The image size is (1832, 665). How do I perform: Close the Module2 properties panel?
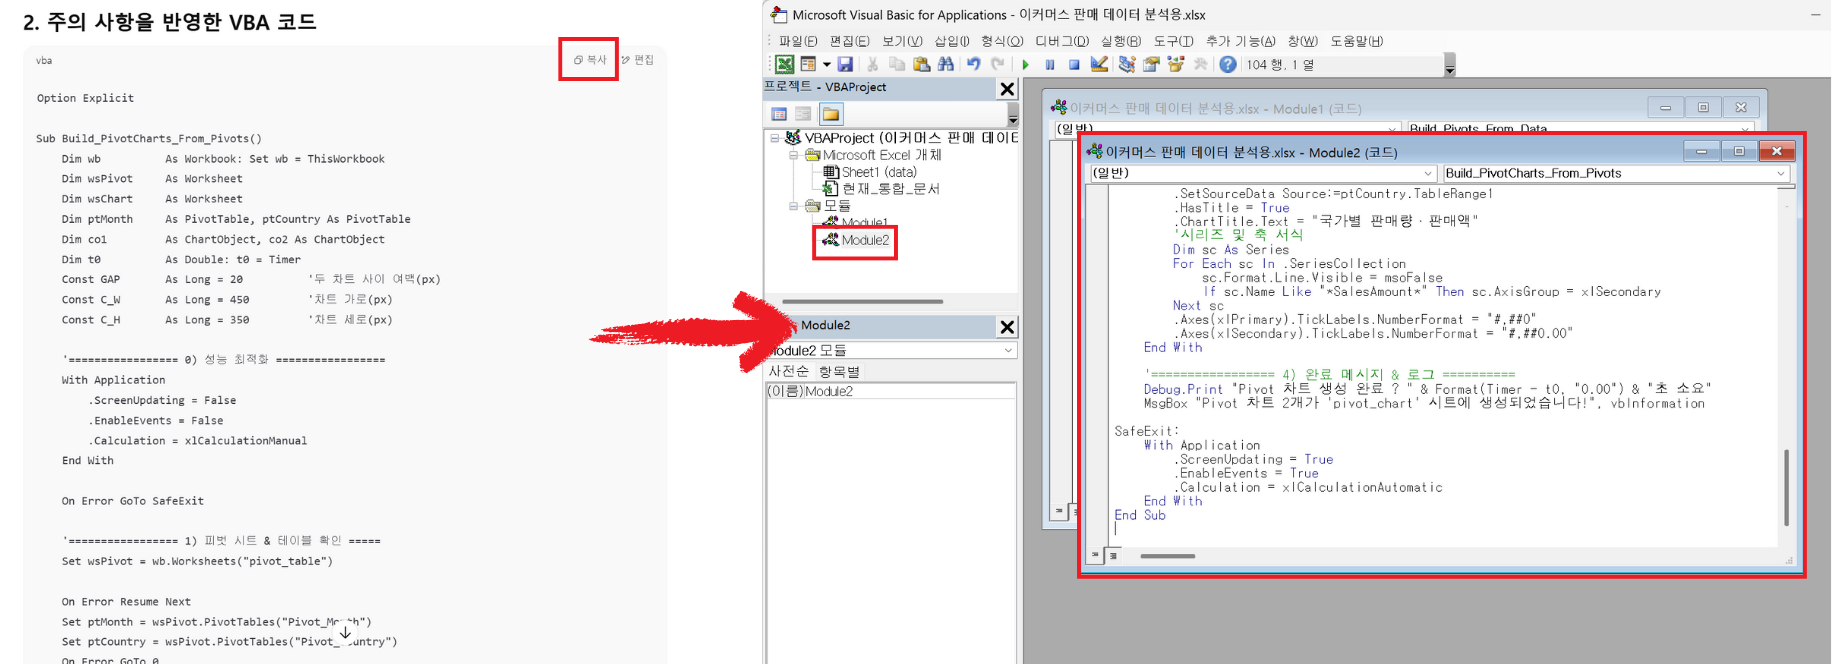1007,327
